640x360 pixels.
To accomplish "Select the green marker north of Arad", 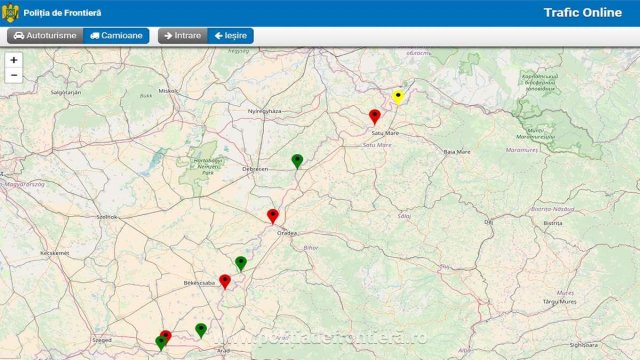I will (201, 330).
